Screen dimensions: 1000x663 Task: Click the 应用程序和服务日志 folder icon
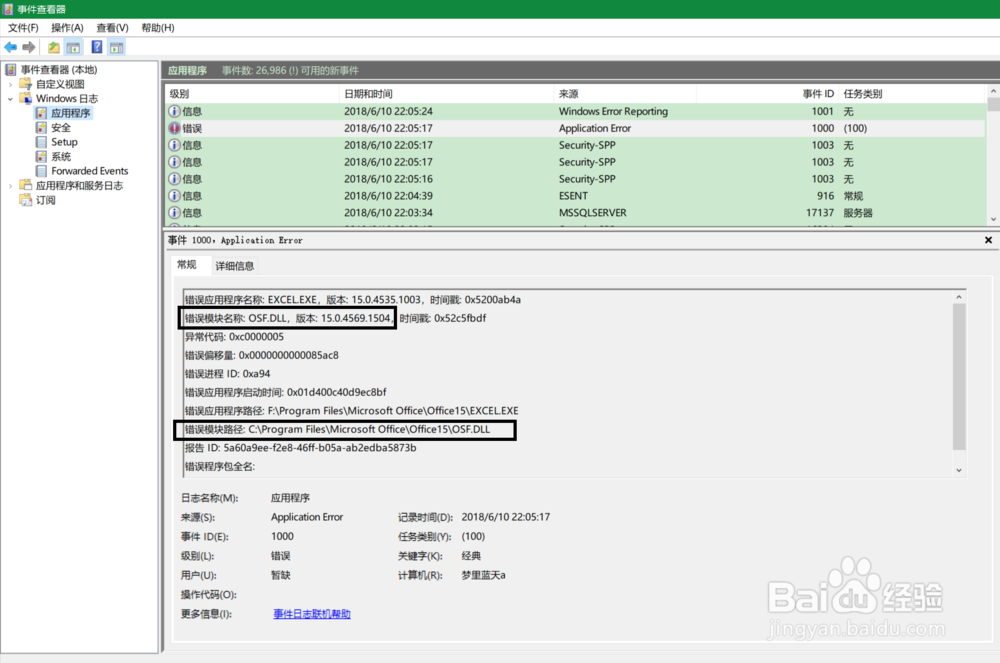(x=26, y=185)
